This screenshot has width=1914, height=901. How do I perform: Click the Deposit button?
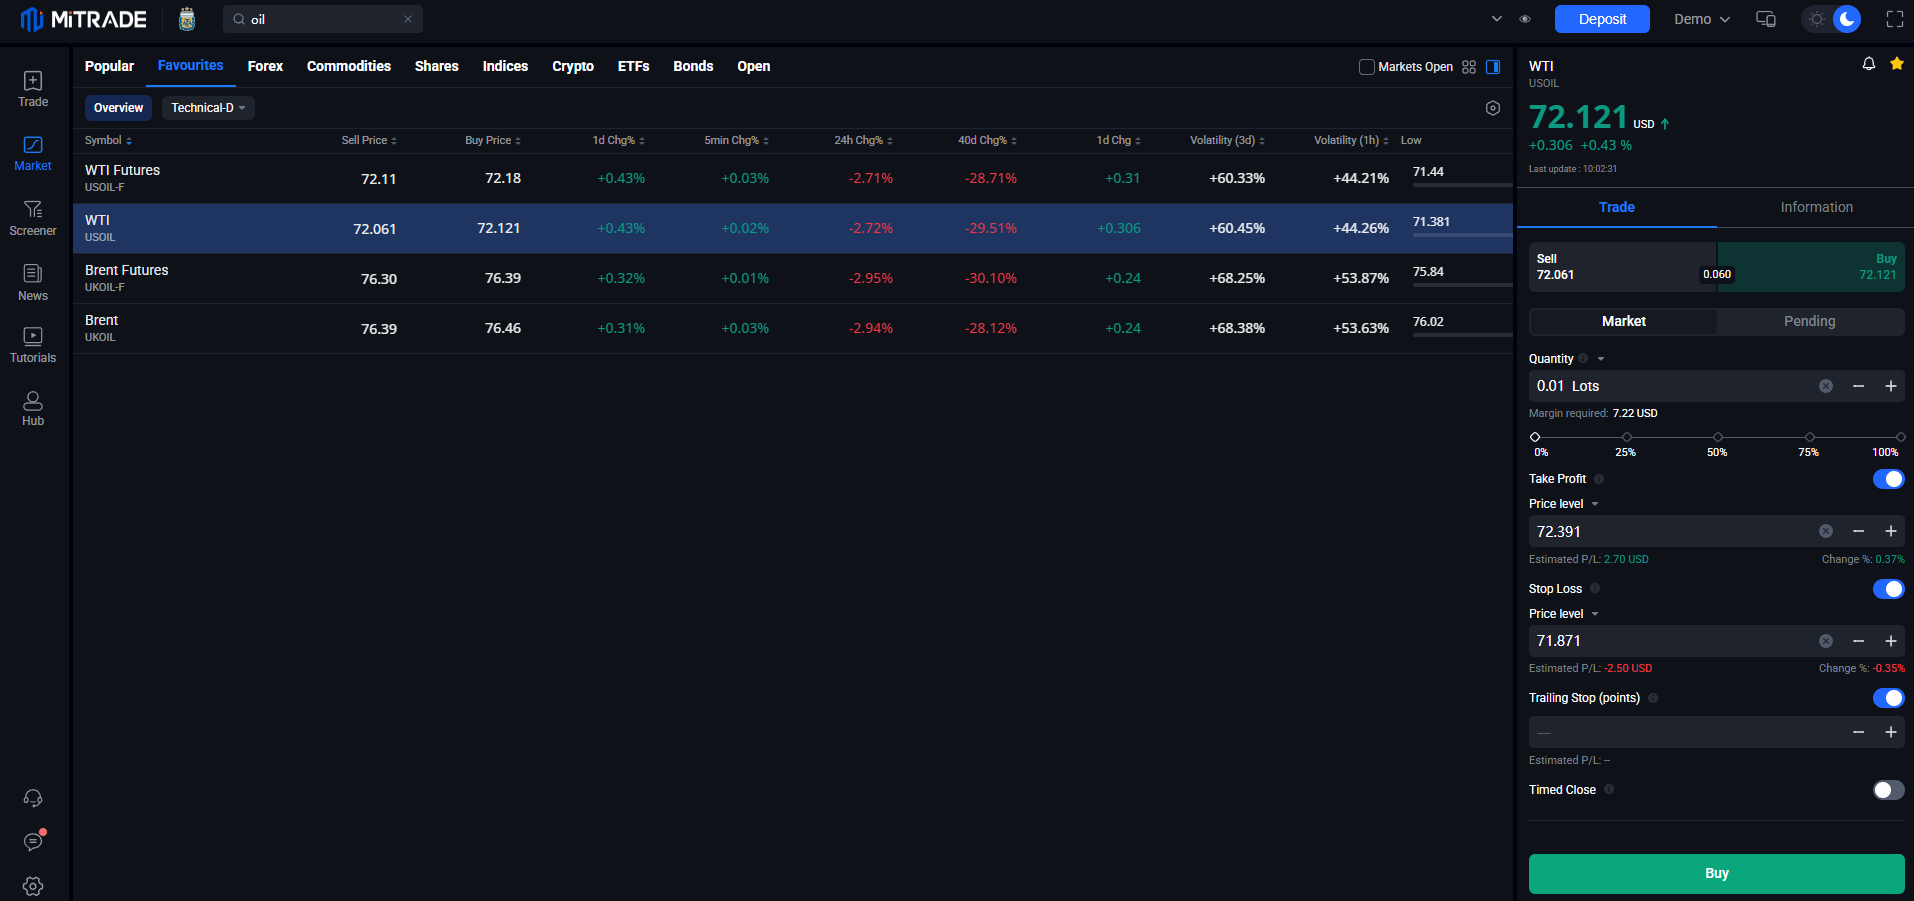[x=1602, y=19]
